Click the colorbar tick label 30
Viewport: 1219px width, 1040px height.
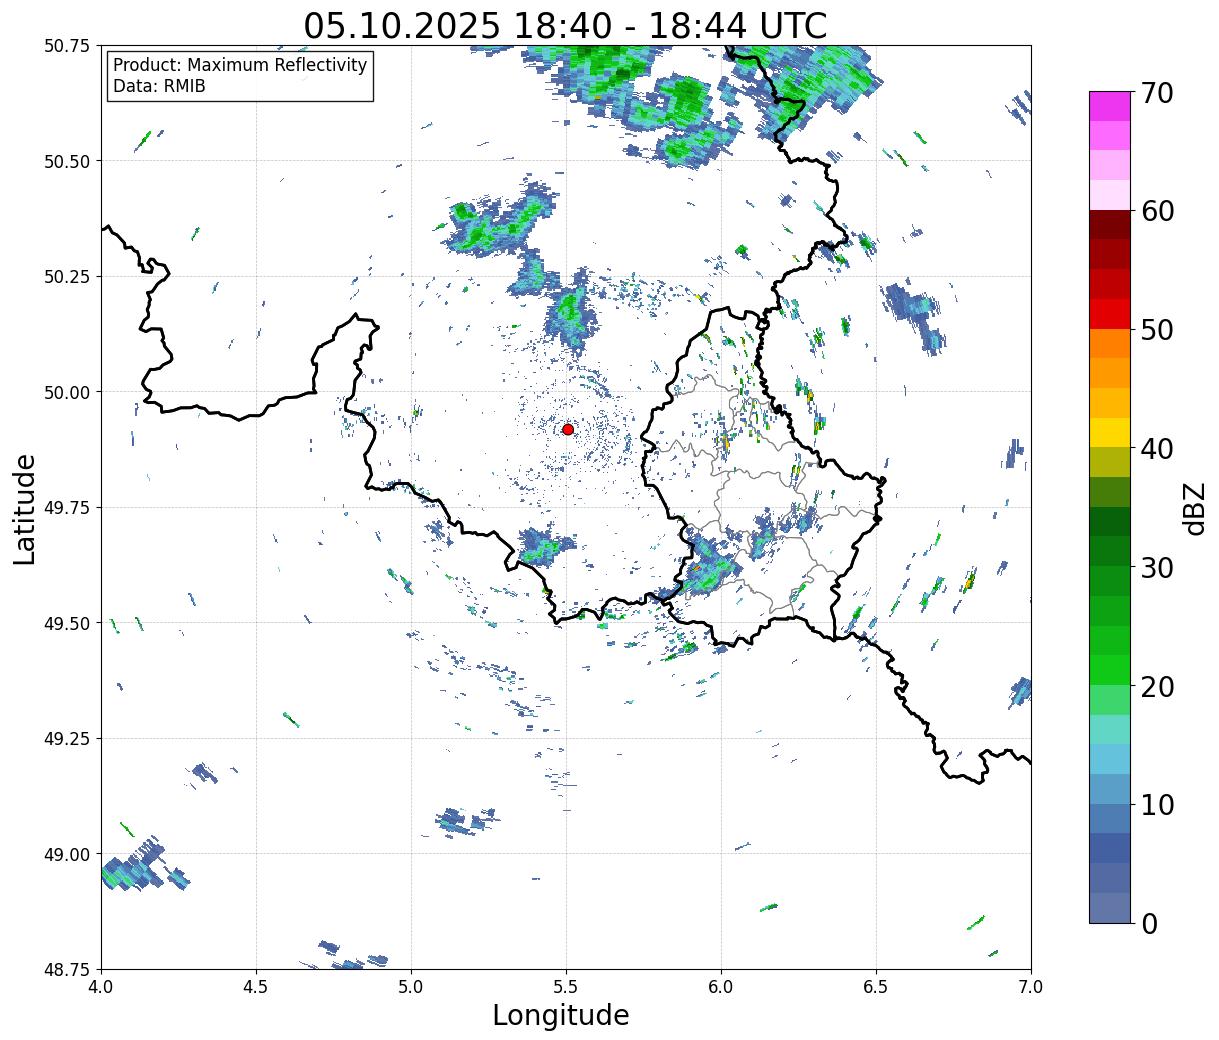pos(1157,568)
